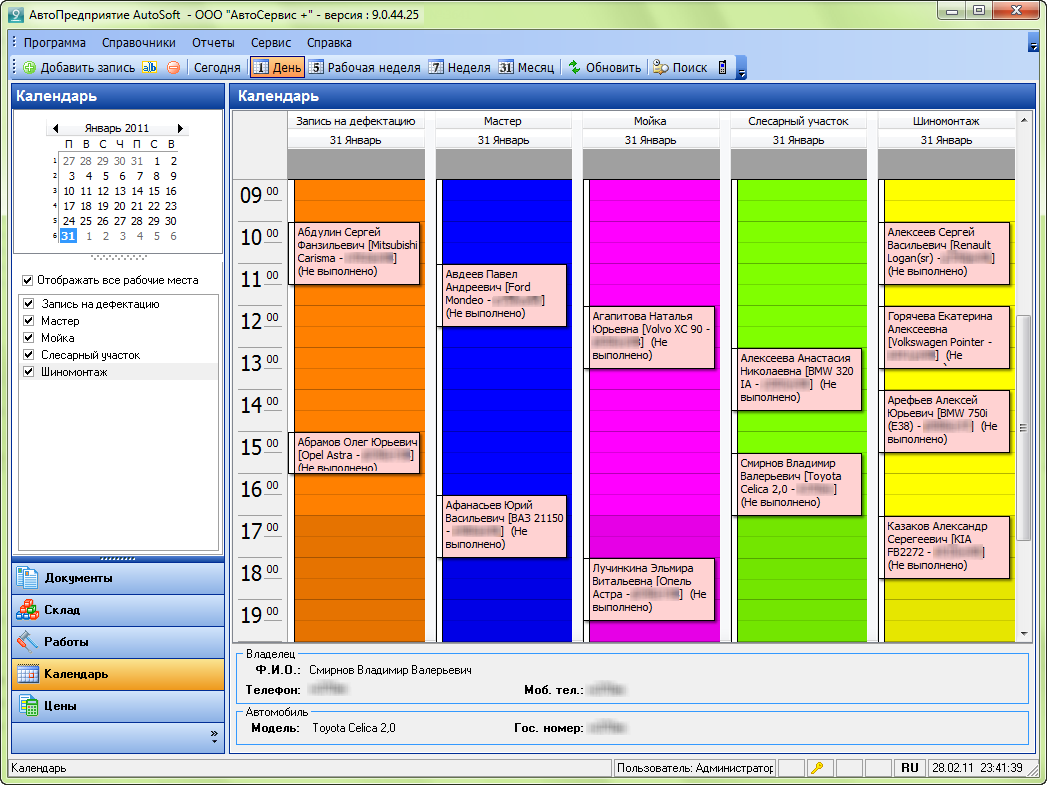Viewport: 1047px width, 785px height.
Task: Open the 'Справочники' menu
Action: pyautogui.click(x=139, y=43)
